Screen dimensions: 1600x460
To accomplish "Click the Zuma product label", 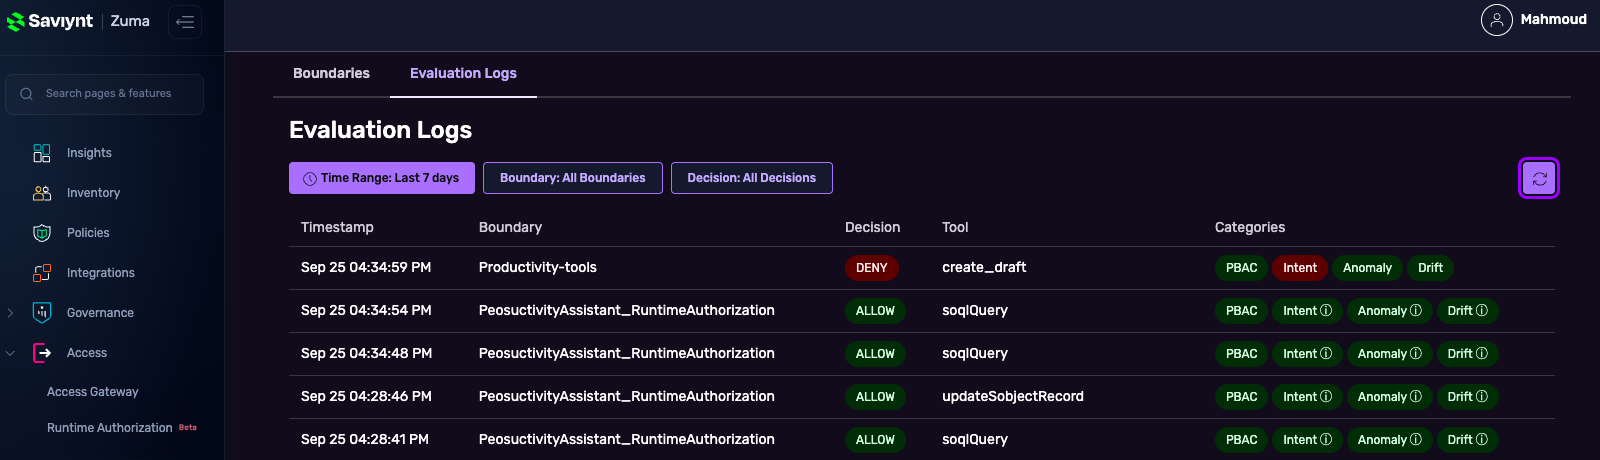I will [130, 21].
